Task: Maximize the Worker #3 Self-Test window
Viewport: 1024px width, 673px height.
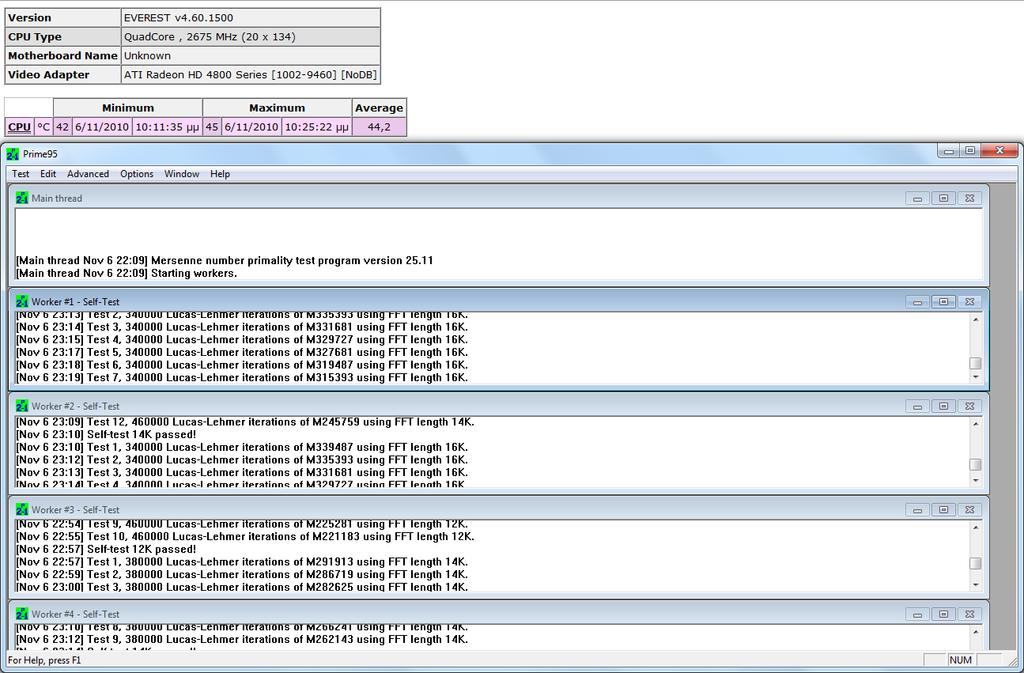Action: click(944, 509)
